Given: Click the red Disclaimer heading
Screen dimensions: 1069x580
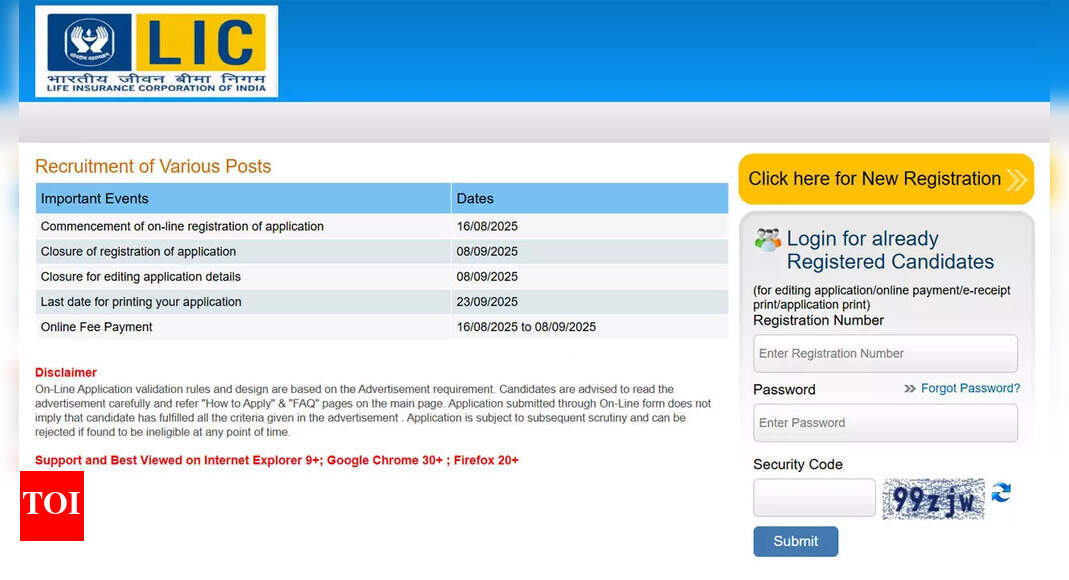Looking at the screenshot, I should click(x=66, y=372).
